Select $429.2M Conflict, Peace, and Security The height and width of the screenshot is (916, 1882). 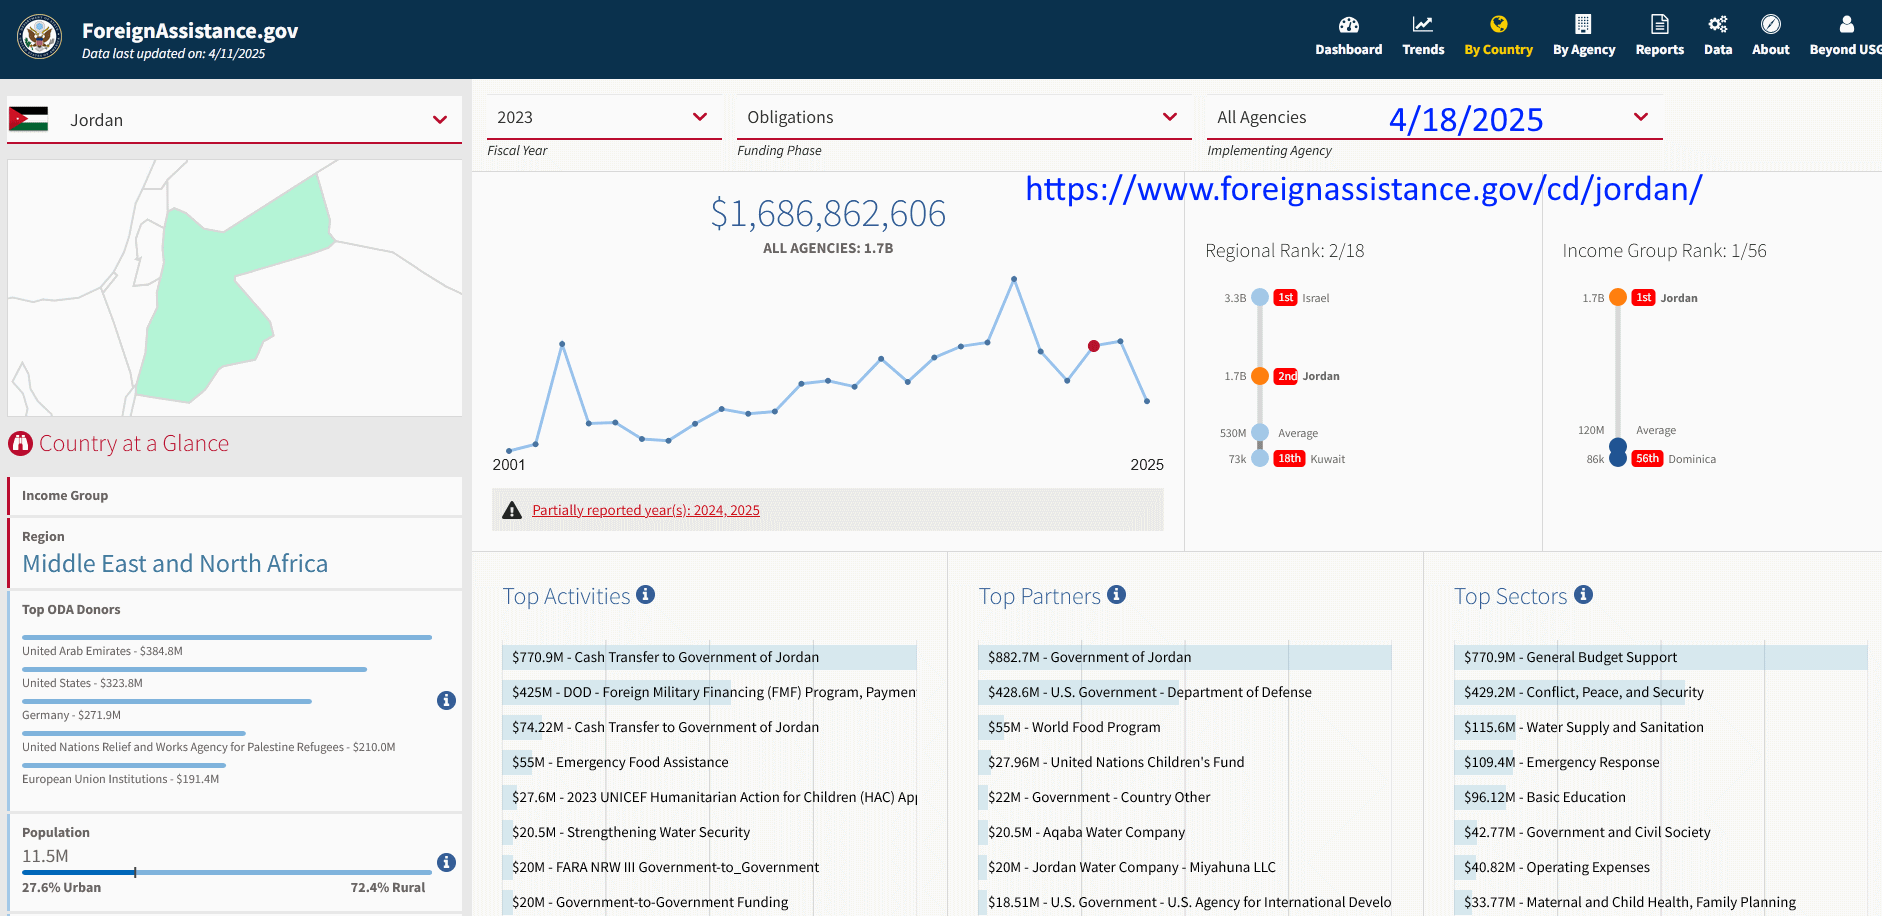[x=1660, y=692]
